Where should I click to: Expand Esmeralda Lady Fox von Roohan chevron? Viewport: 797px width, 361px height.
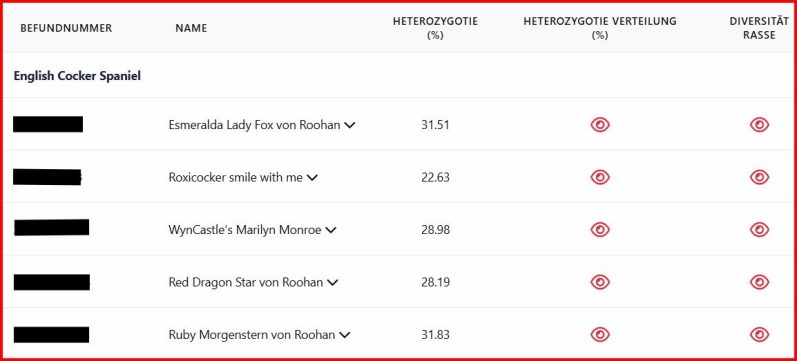(x=349, y=125)
